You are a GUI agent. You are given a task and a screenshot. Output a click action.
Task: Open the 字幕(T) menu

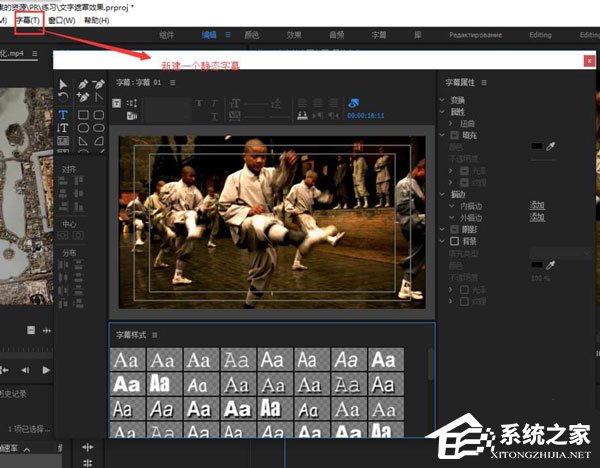tap(28, 20)
